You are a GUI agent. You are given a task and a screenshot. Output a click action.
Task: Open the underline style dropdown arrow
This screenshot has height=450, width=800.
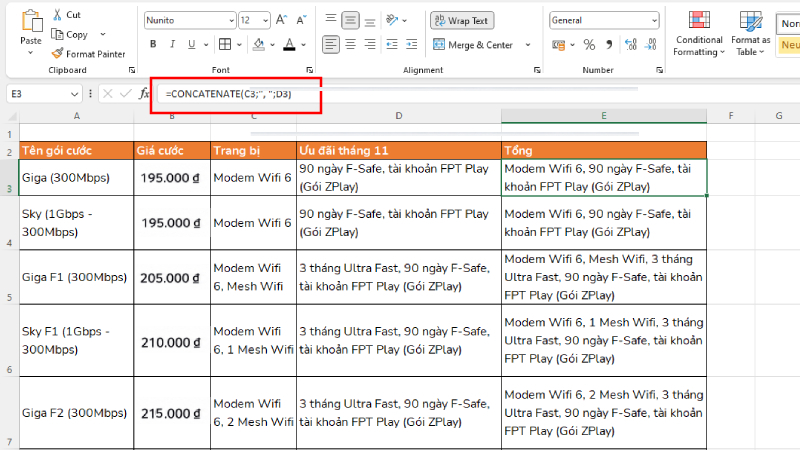[206, 45]
